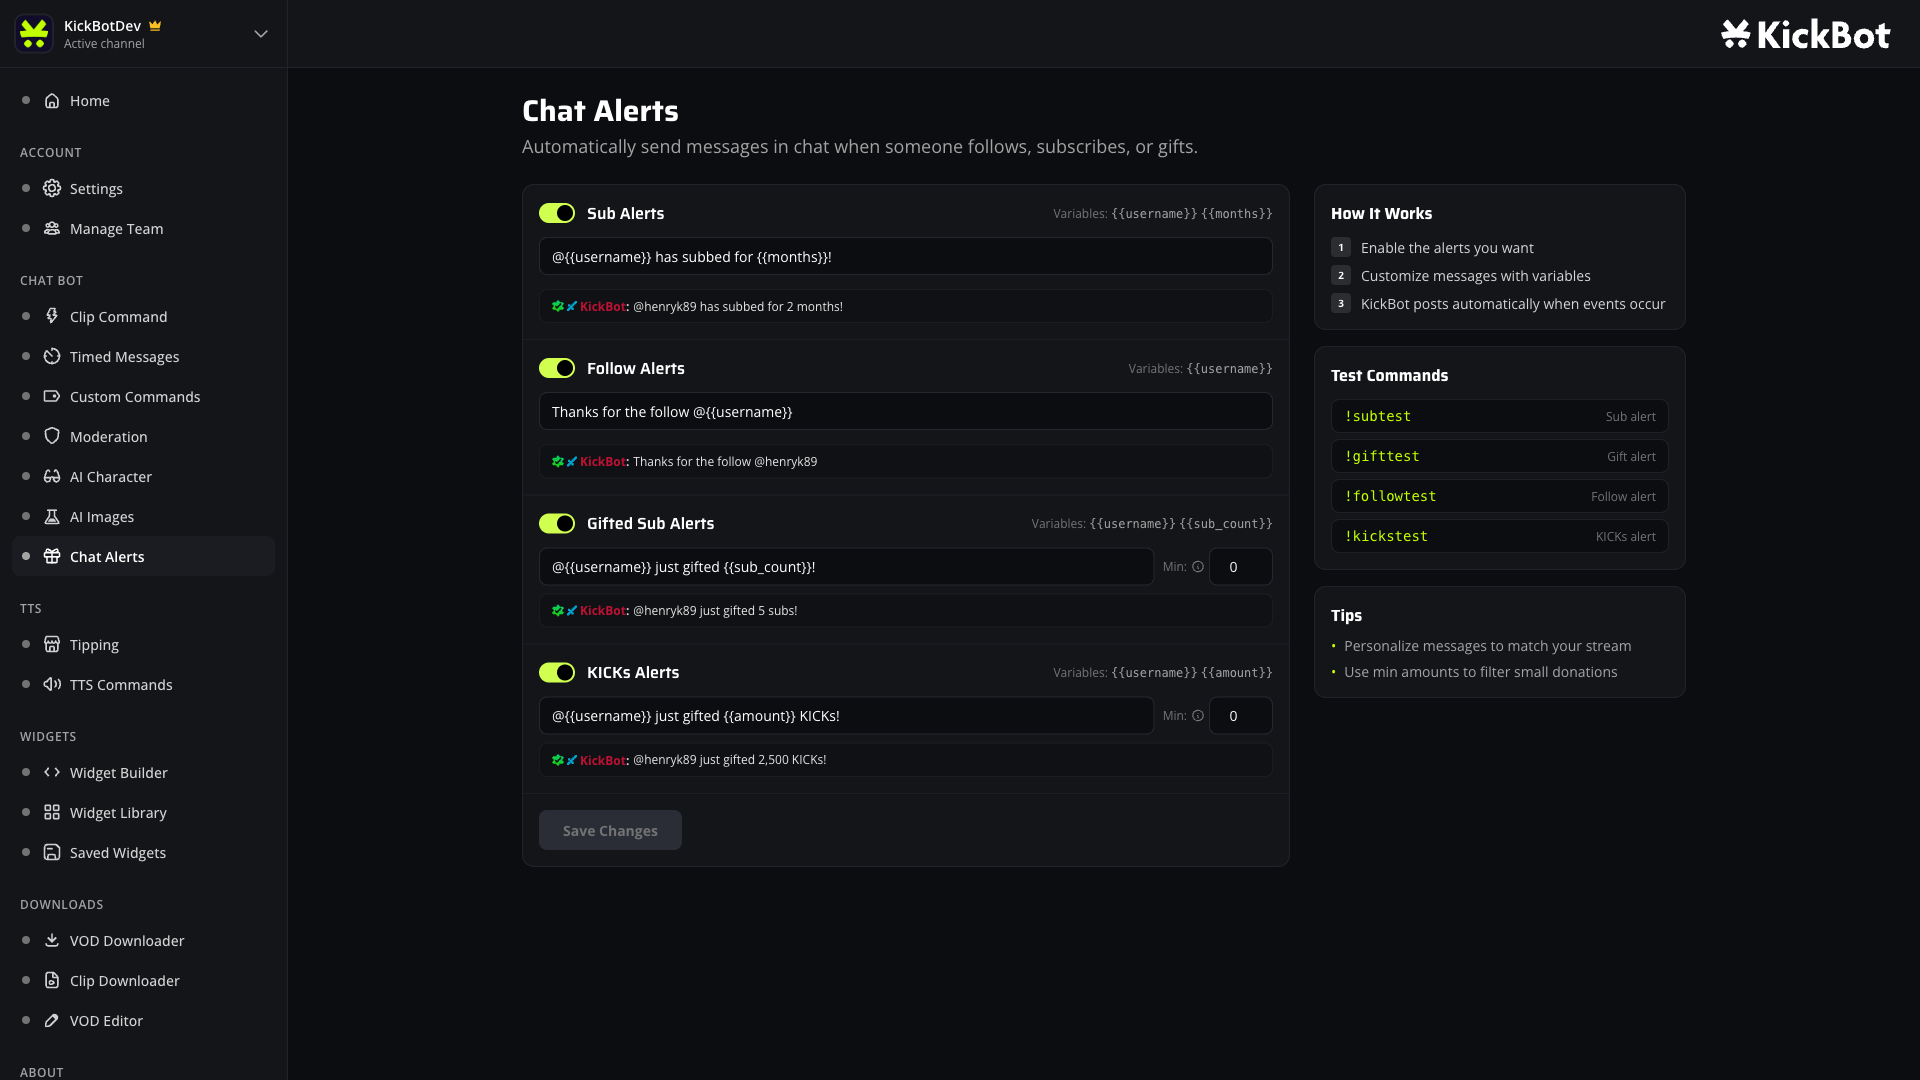Screen dimensions: 1920x1080
Task: Click the Settings gear icon
Action: click(52, 189)
